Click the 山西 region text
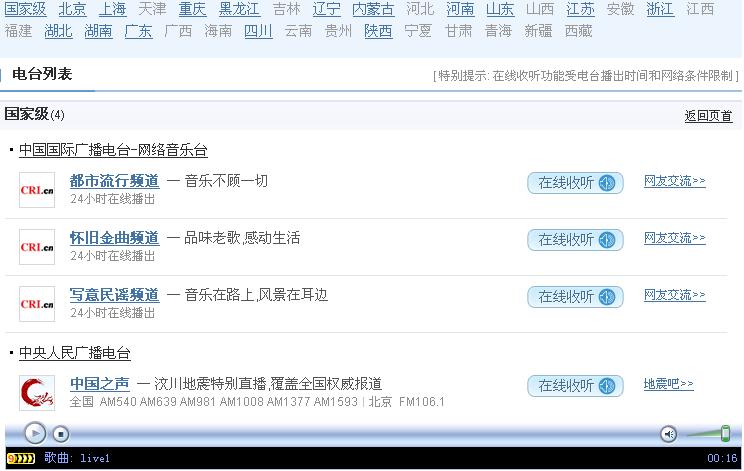Viewport: 744px width, 471px height. point(540,9)
